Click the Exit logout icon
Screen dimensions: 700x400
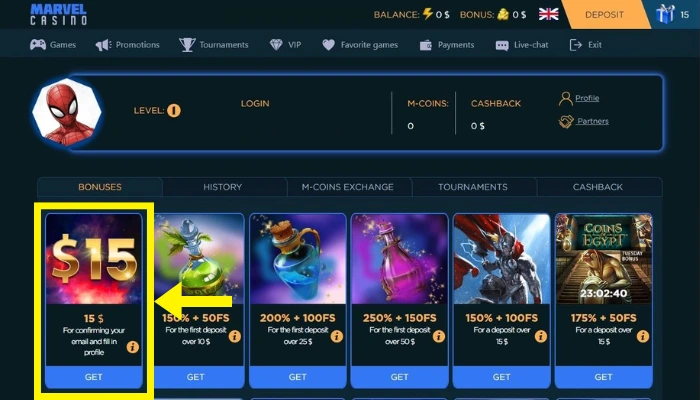pyautogui.click(x=575, y=45)
